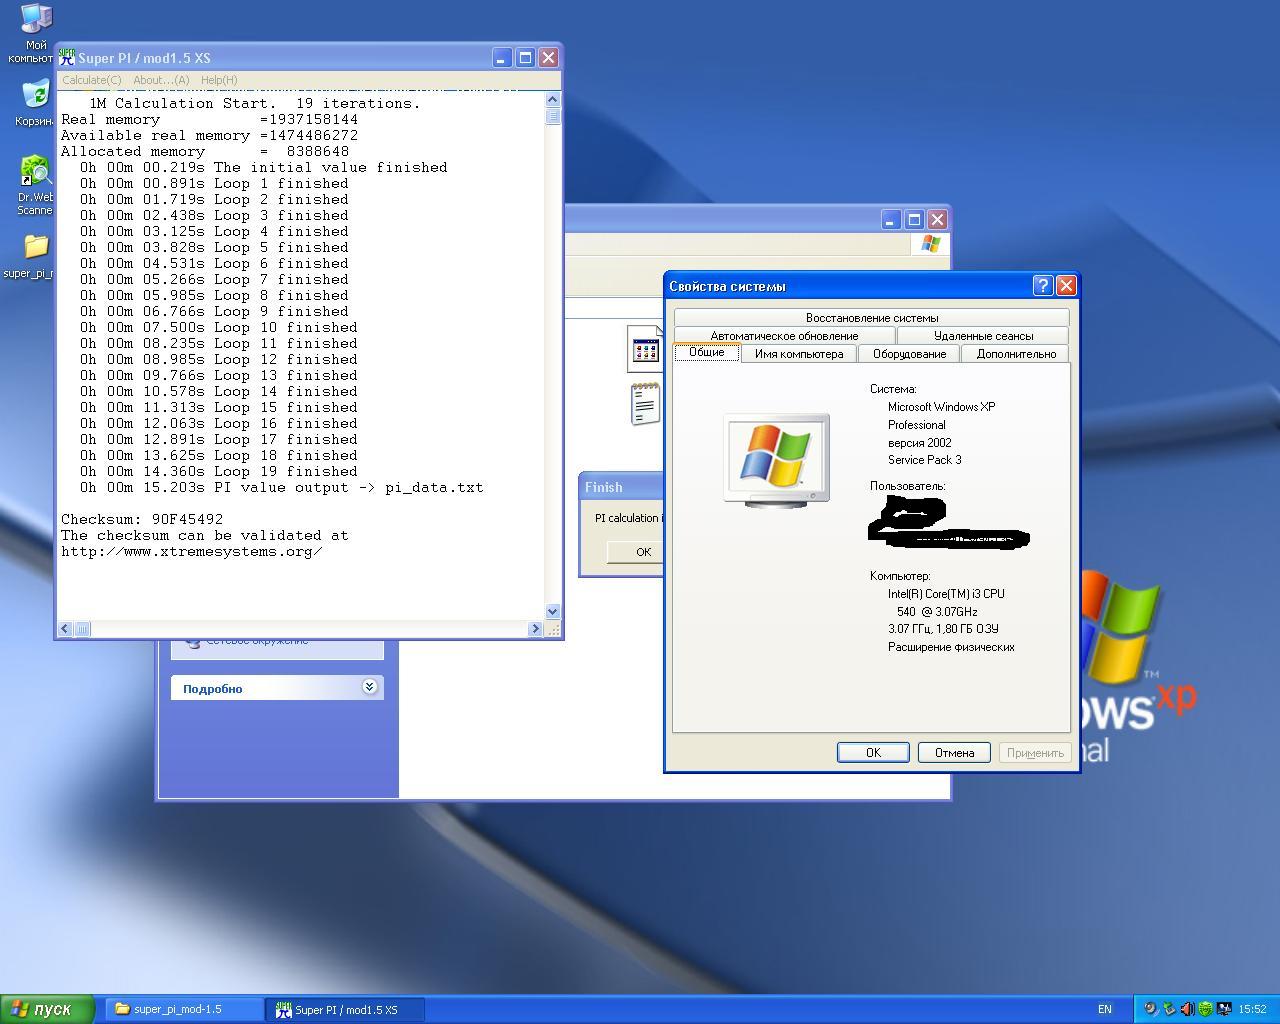Click the 'Loop 10 finished' line
The image size is (1280, 1024).
point(219,327)
